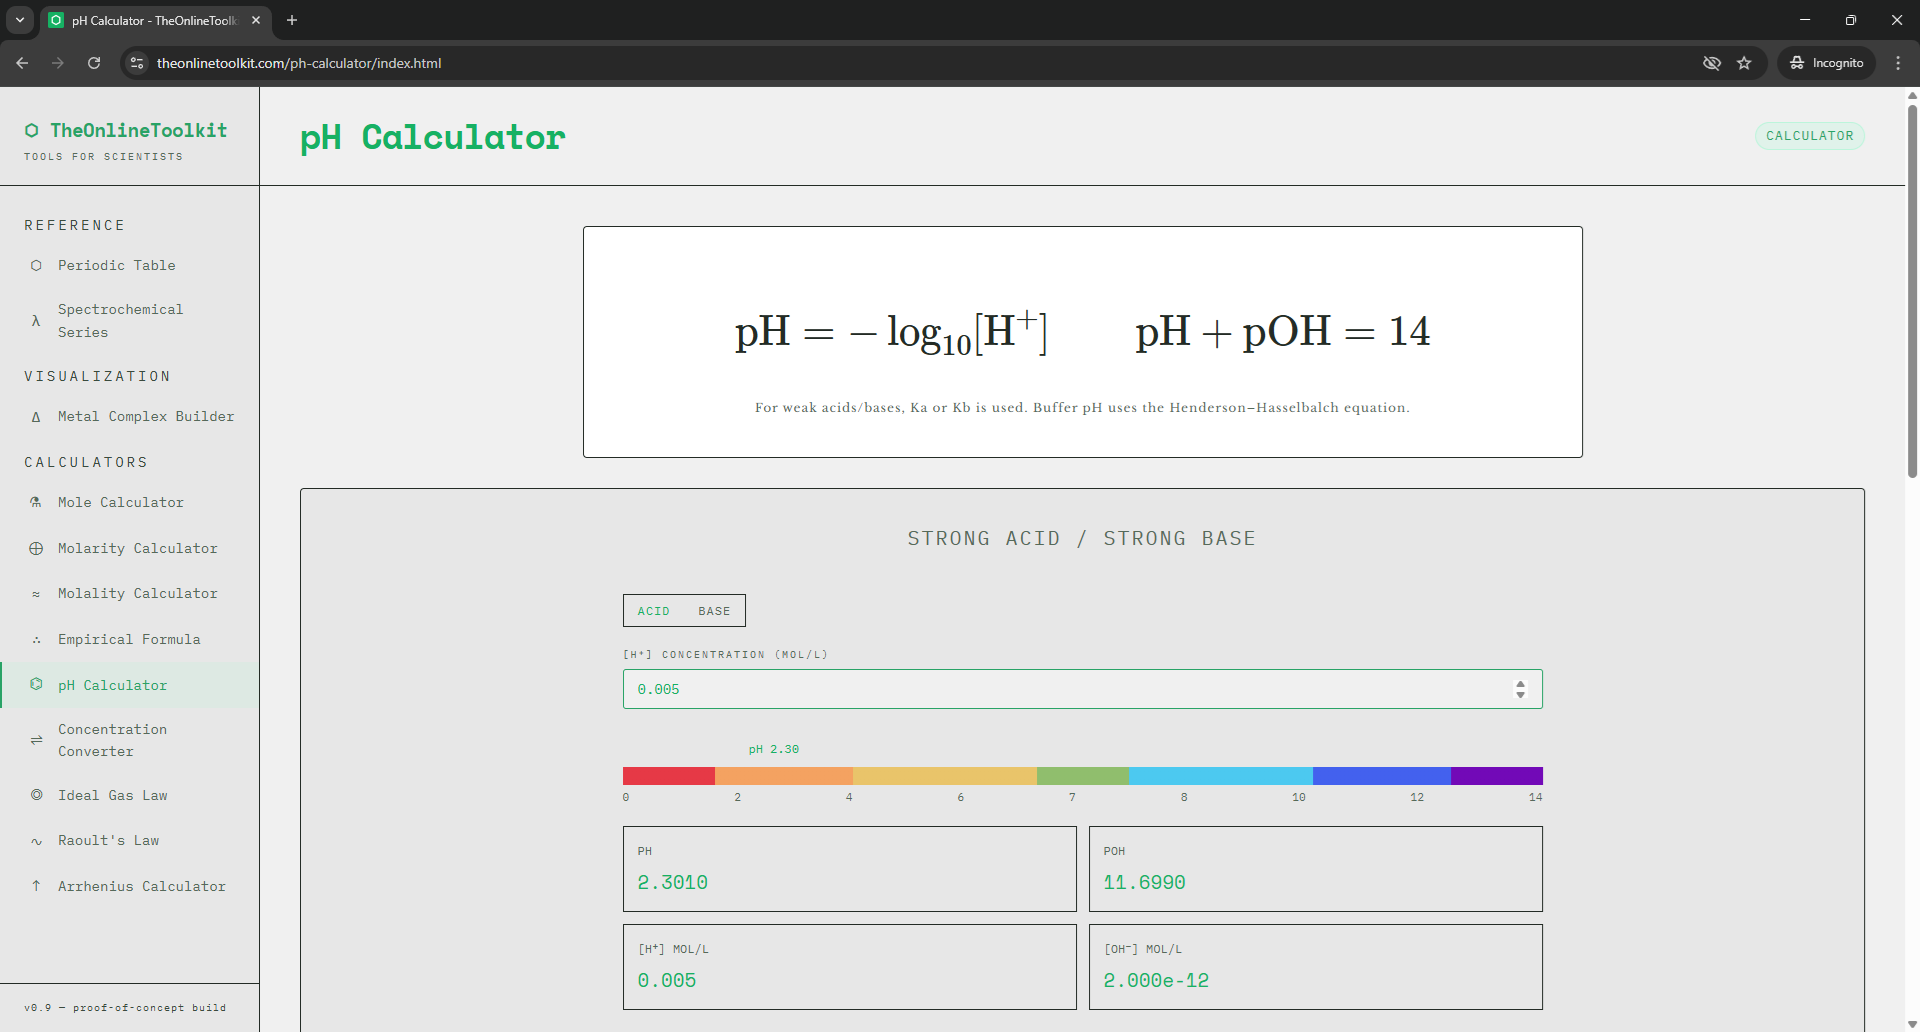Click the page vertical scrollbar
The height and width of the screenshot is (1032, 1920).
1912,290
